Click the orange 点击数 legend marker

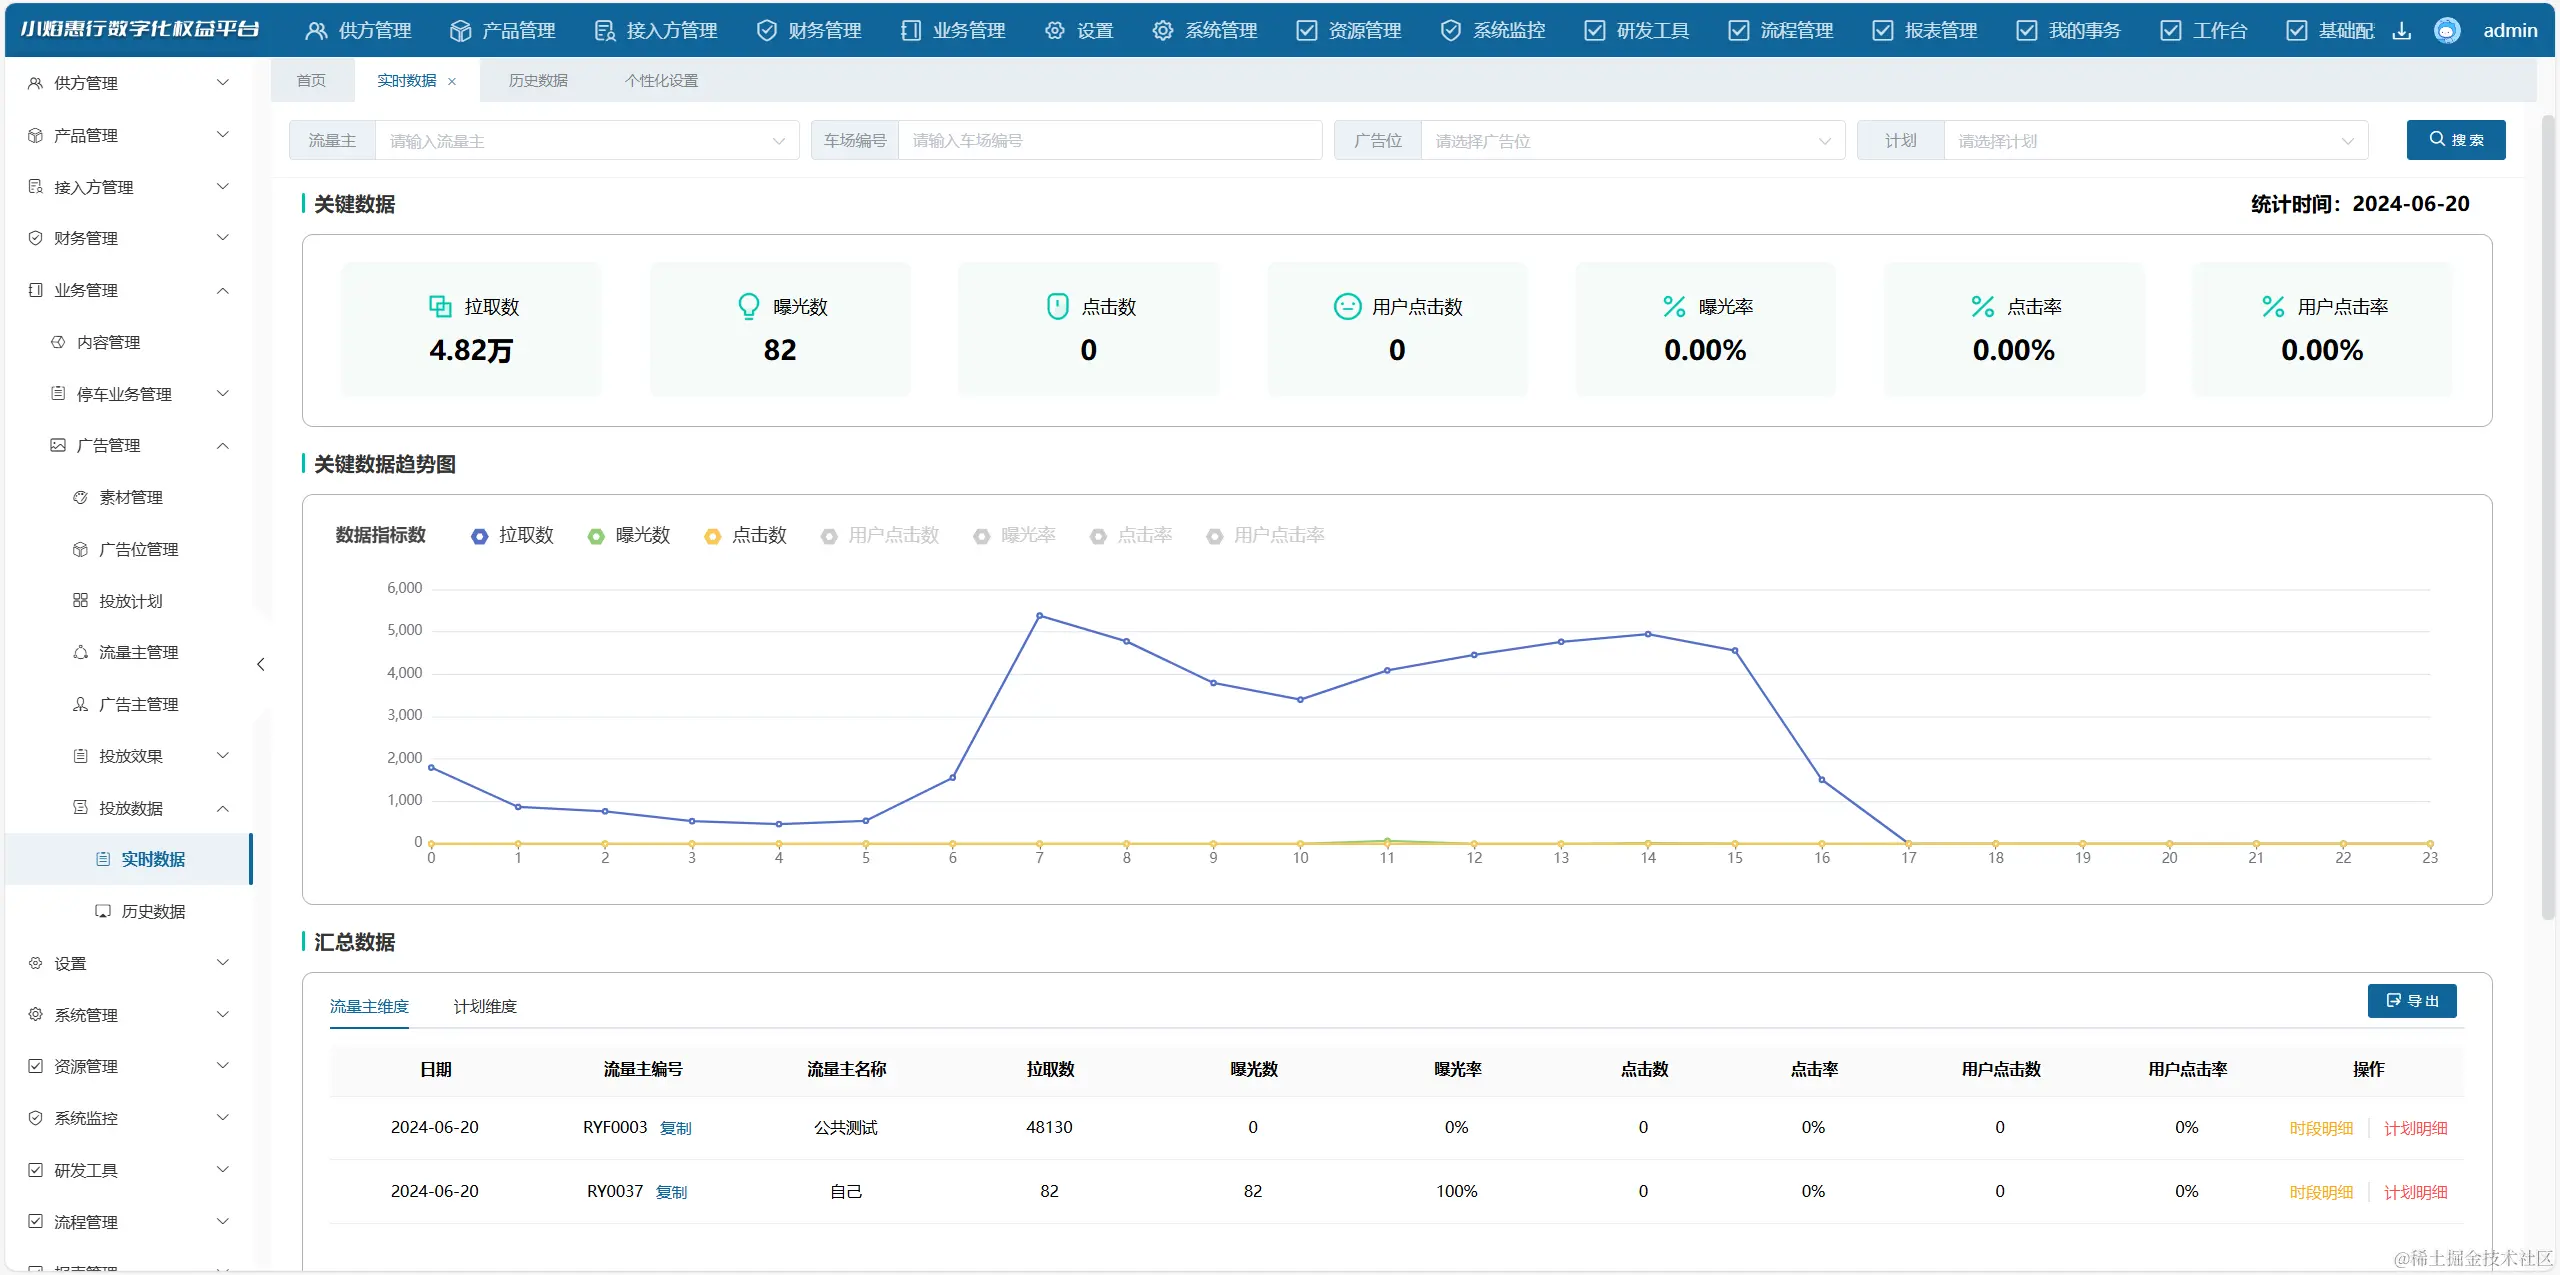point(712,537)
